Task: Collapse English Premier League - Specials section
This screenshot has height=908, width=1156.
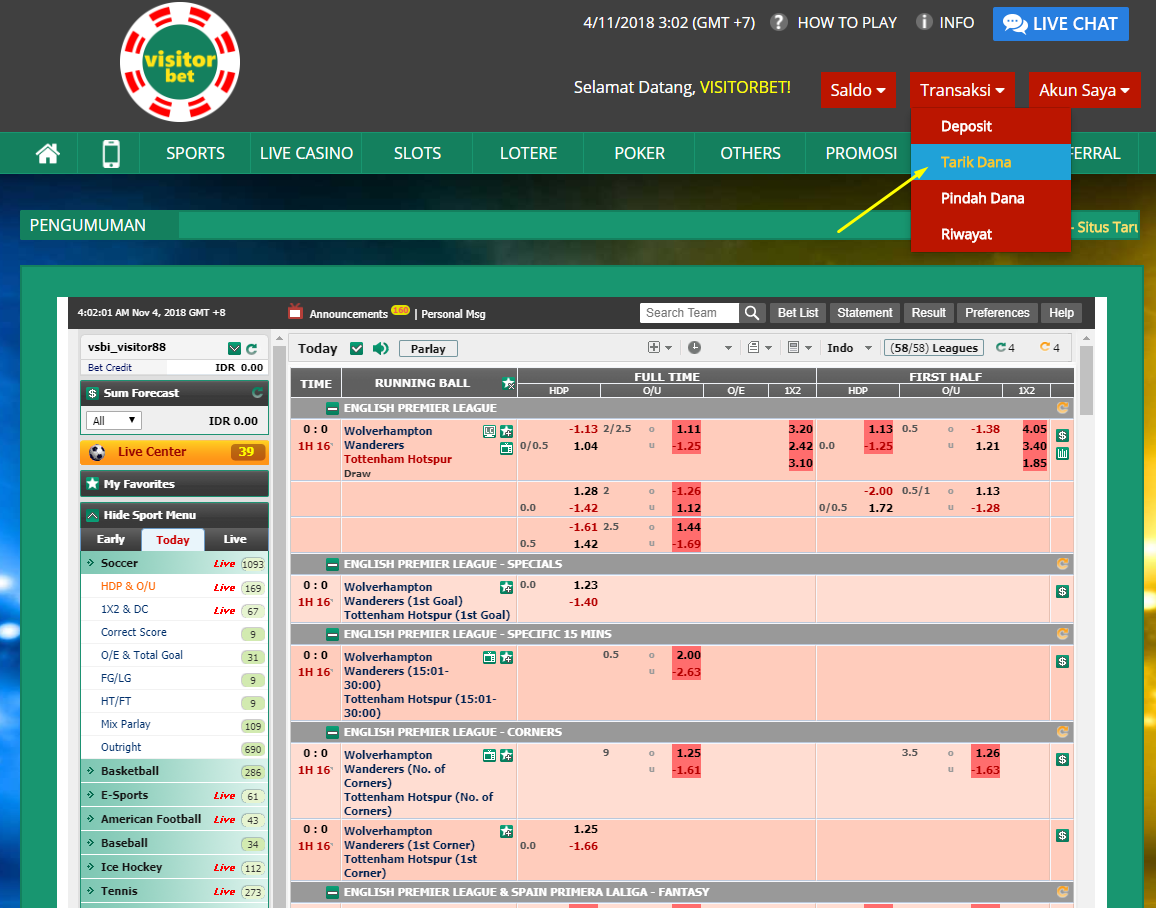Action: coord(332,565)
